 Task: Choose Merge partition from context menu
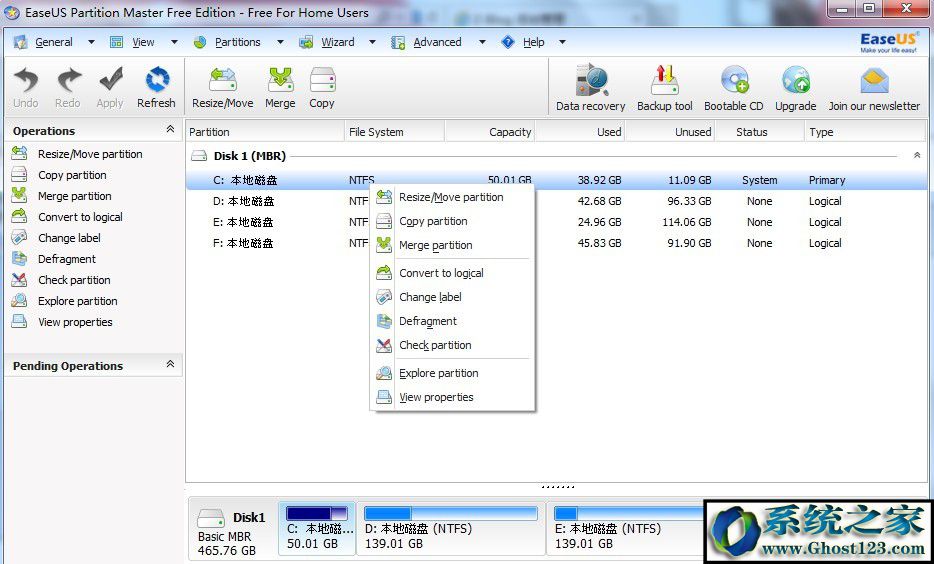452,245
